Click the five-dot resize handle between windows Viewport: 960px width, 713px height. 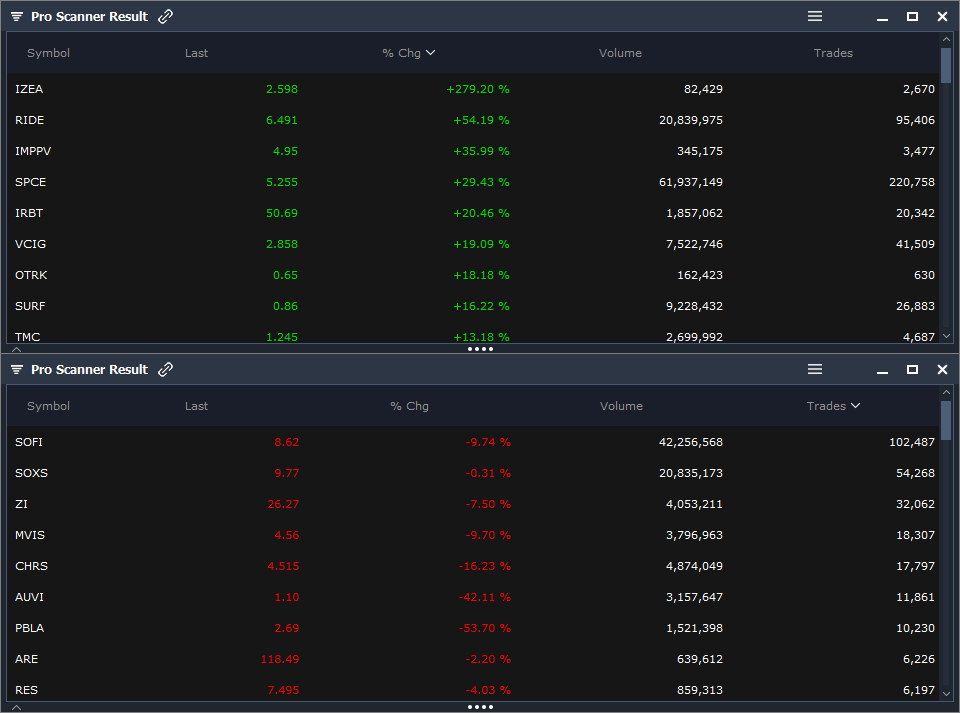pyautogui.click(x=480, y=349)
